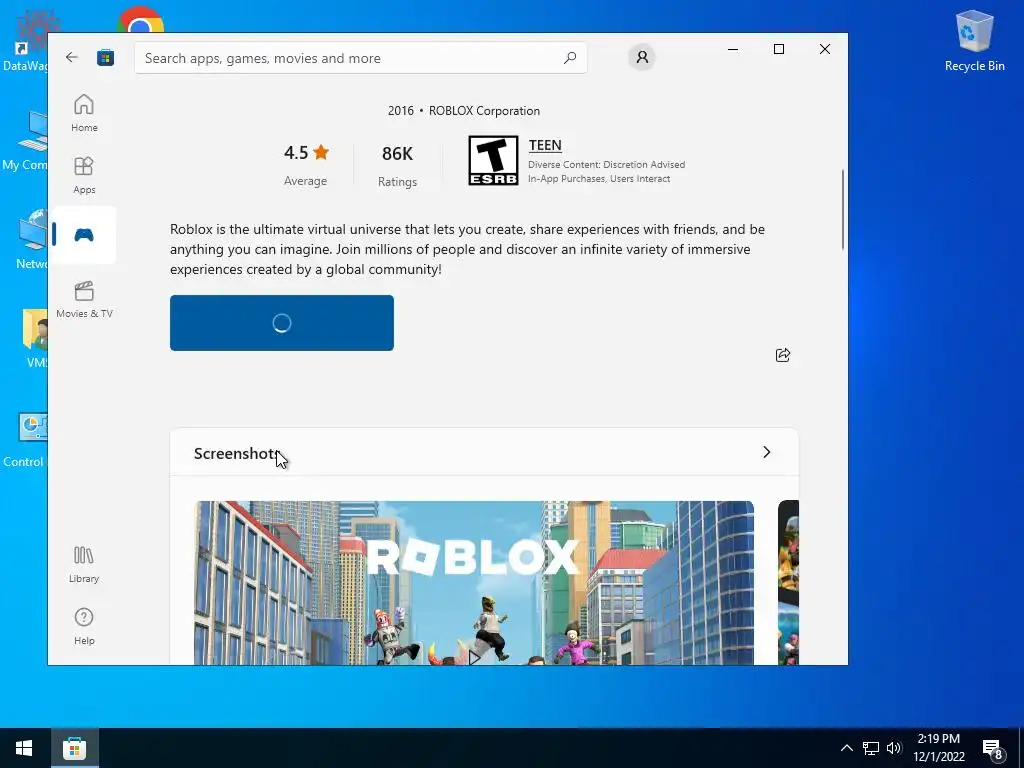
Task: Click the Microsoft Store logo icon in header
Action: click(x=105, y=57)
